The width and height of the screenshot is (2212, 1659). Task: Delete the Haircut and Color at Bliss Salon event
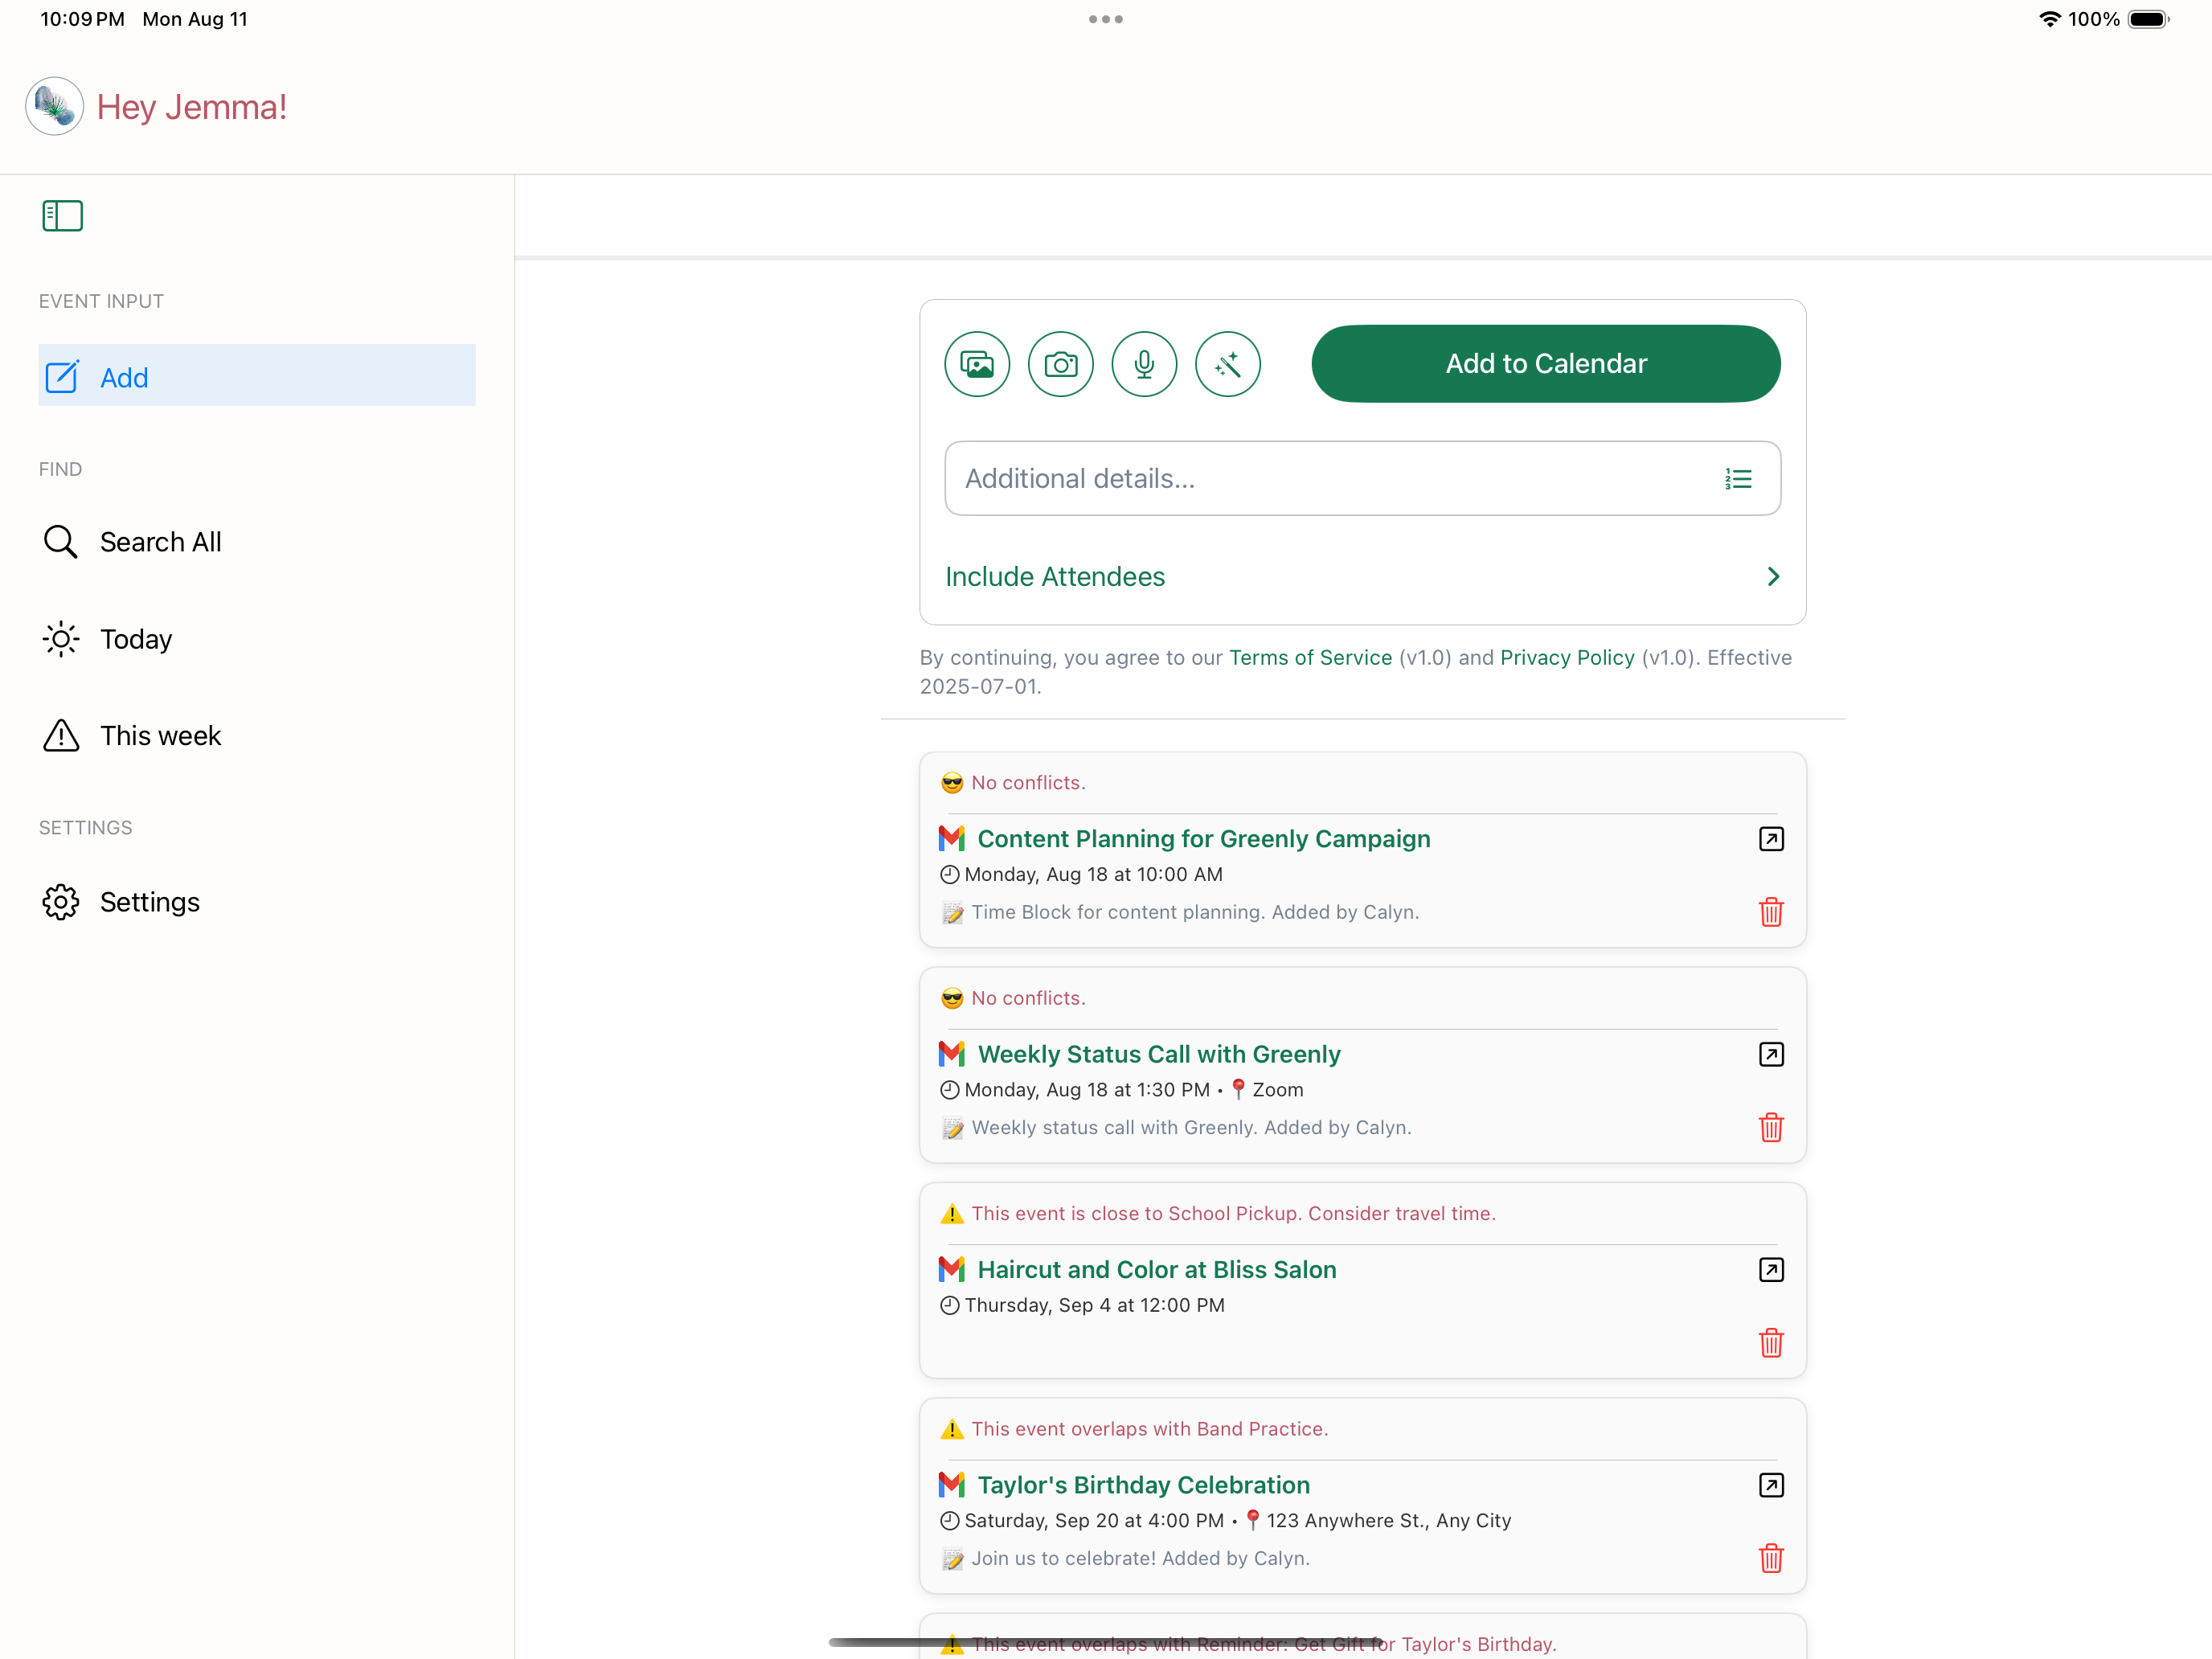click(1771, 1343)
